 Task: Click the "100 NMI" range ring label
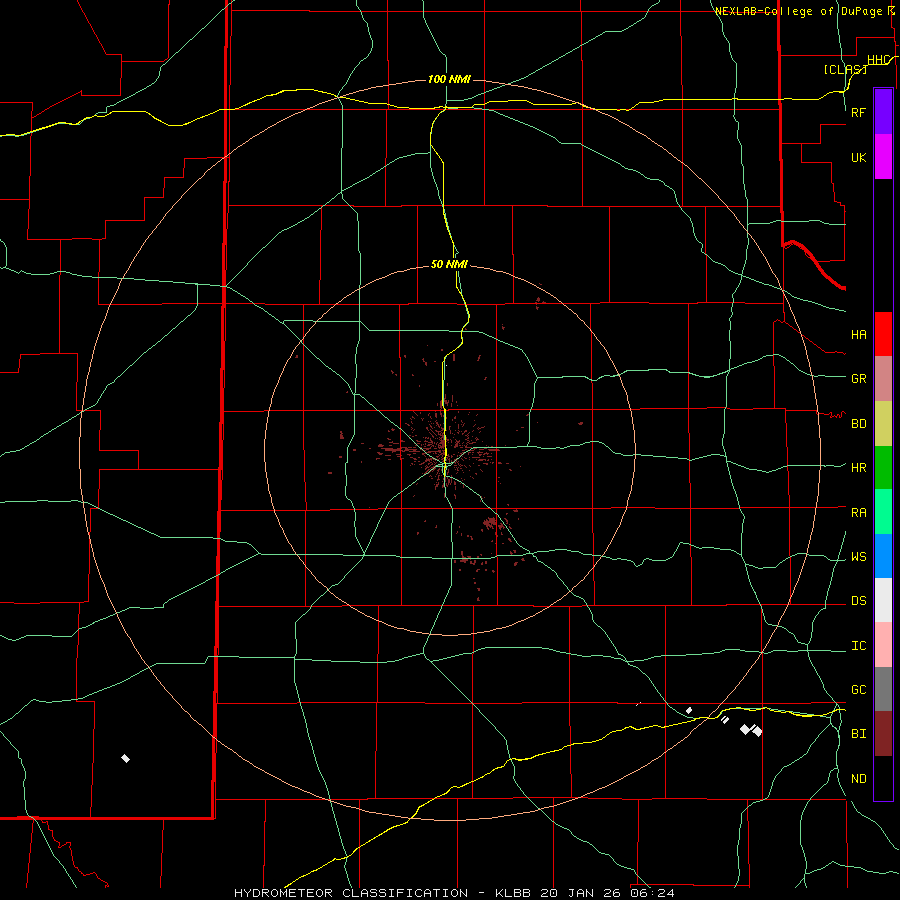click(x=449, y=79)
